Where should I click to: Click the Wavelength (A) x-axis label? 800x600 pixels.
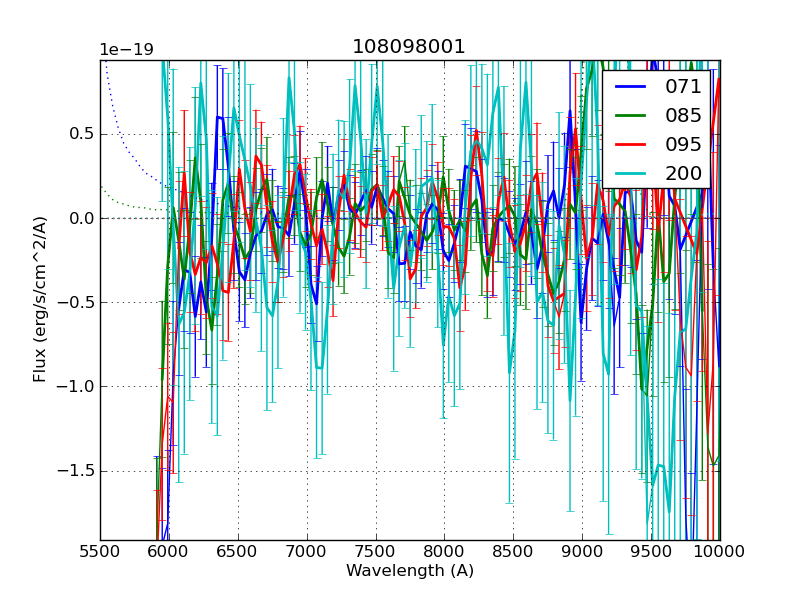410,571
